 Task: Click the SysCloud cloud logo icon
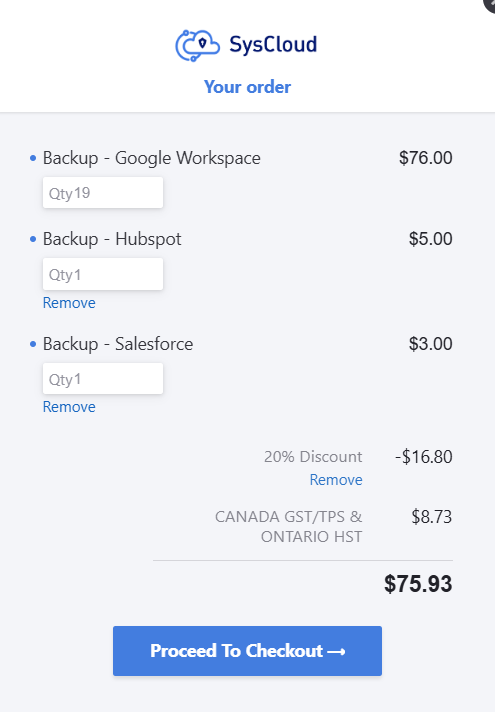click(198, 45)
